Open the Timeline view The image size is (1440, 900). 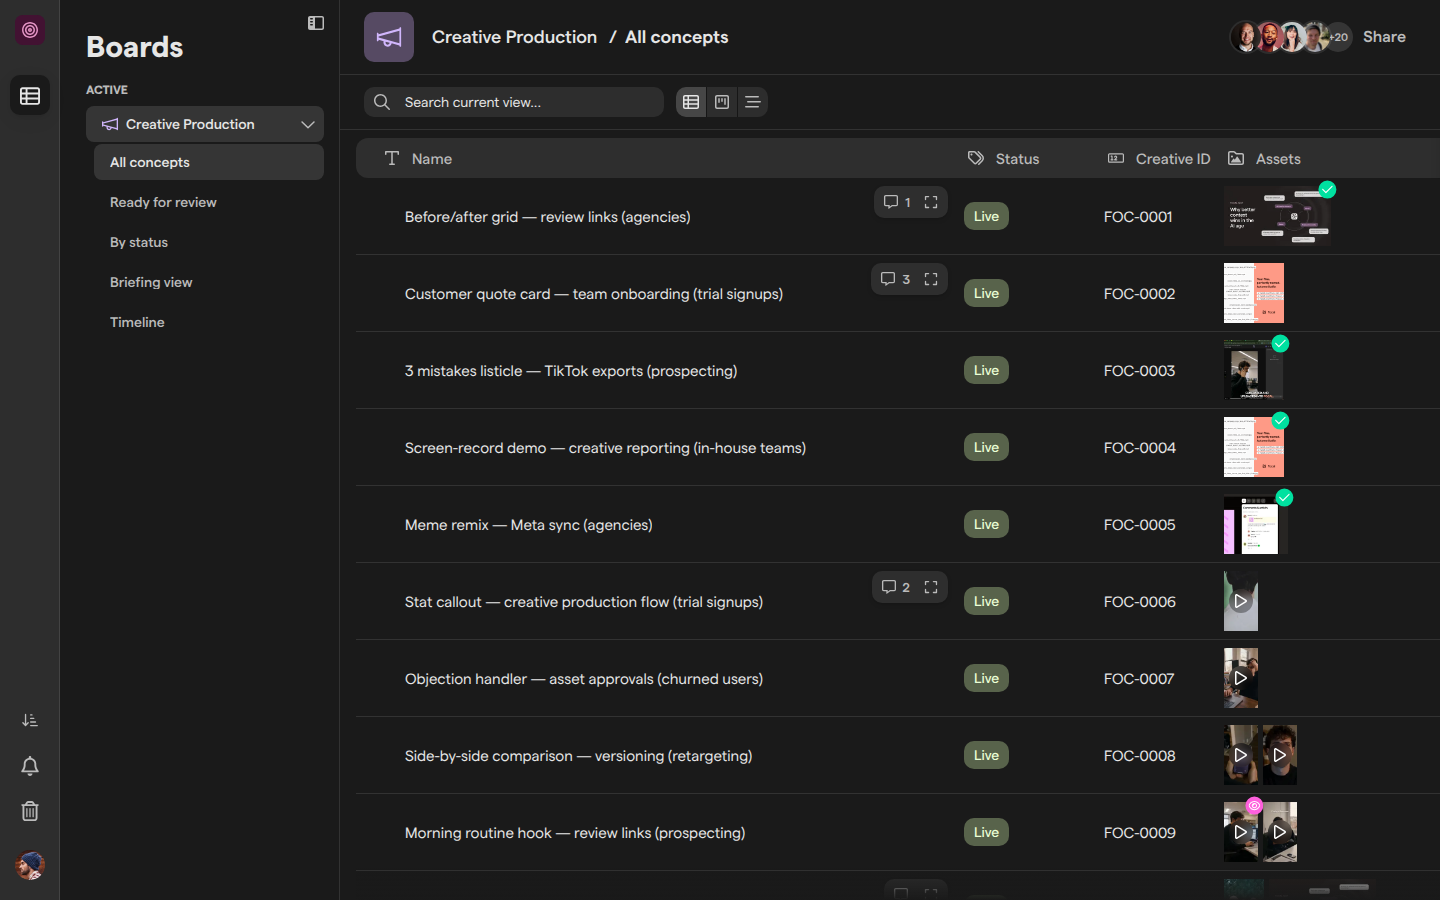tap(209, 322)
